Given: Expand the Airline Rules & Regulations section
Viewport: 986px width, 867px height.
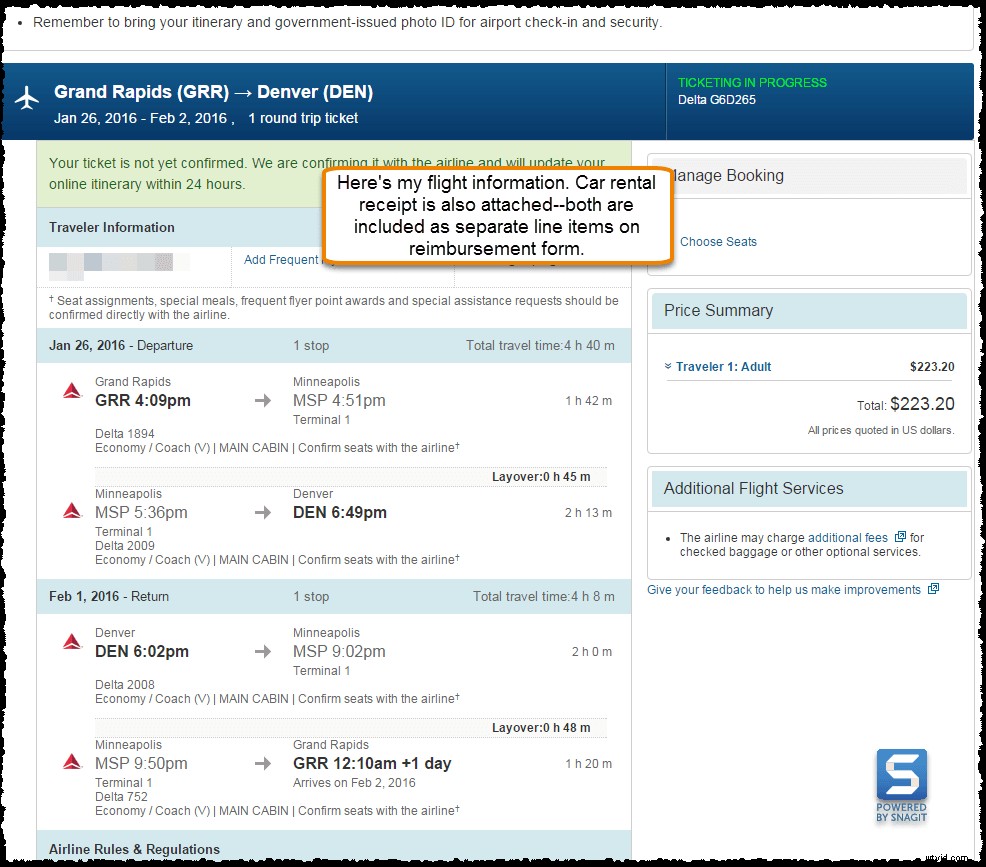Looking at the screenshot, I should pos(133,849).
